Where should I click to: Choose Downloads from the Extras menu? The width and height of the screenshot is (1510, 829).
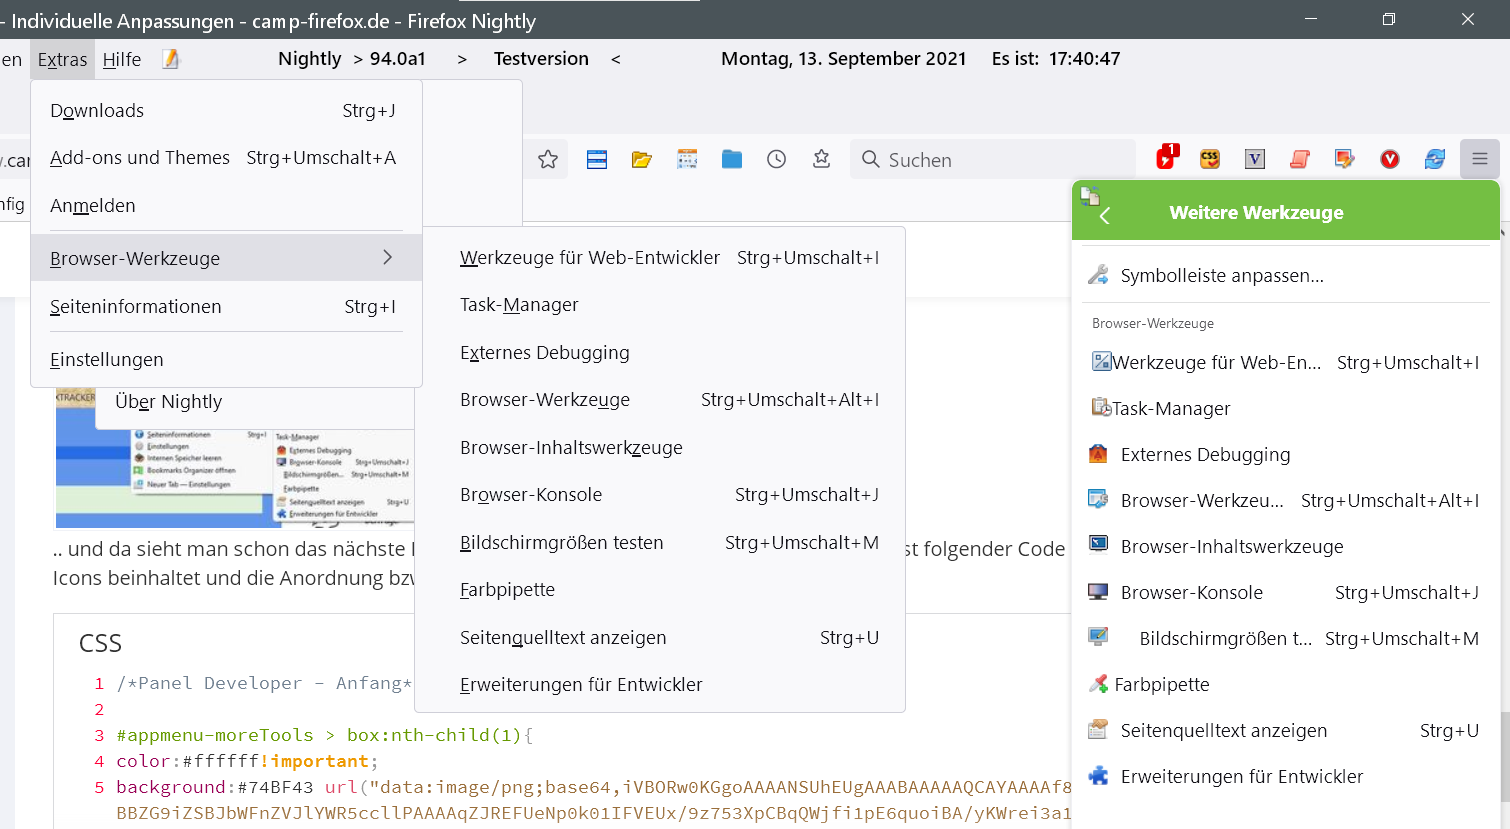[x=97, y=111]
